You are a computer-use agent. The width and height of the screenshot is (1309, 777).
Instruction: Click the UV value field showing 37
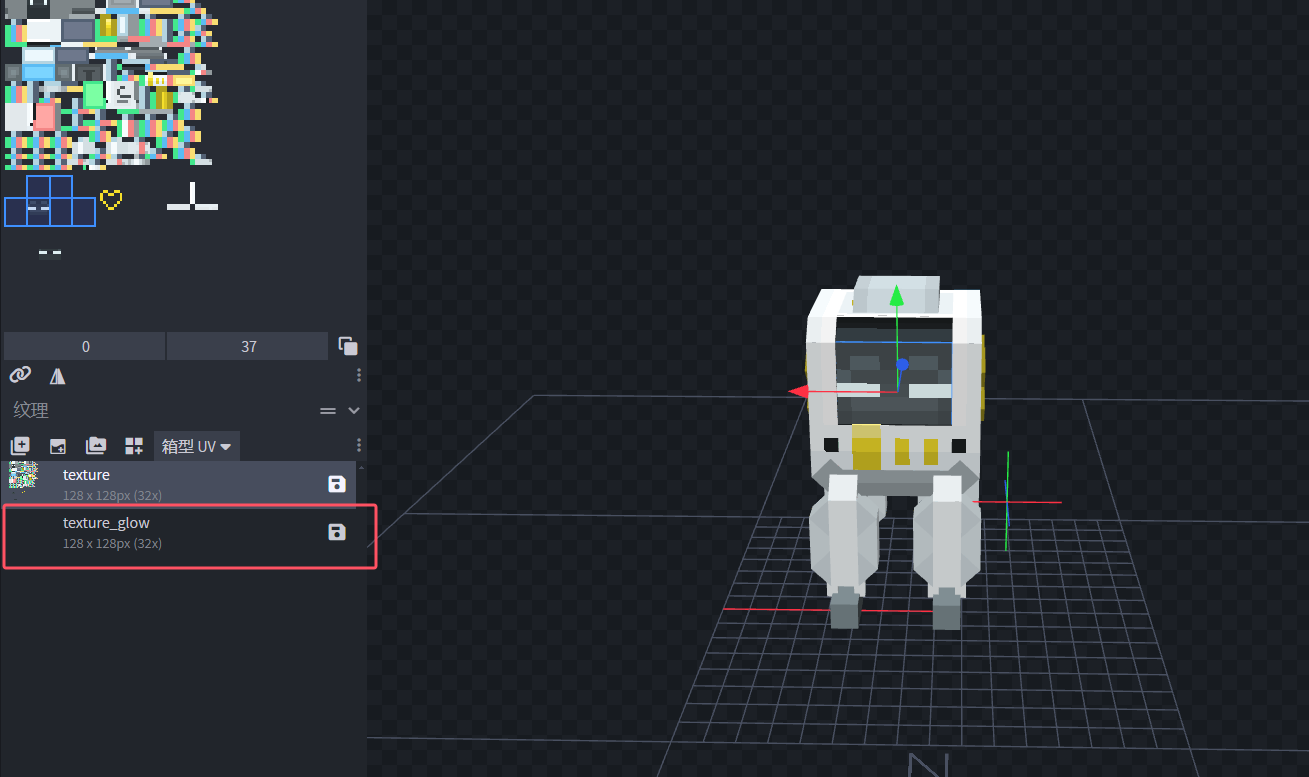click(x=248, y=346)
